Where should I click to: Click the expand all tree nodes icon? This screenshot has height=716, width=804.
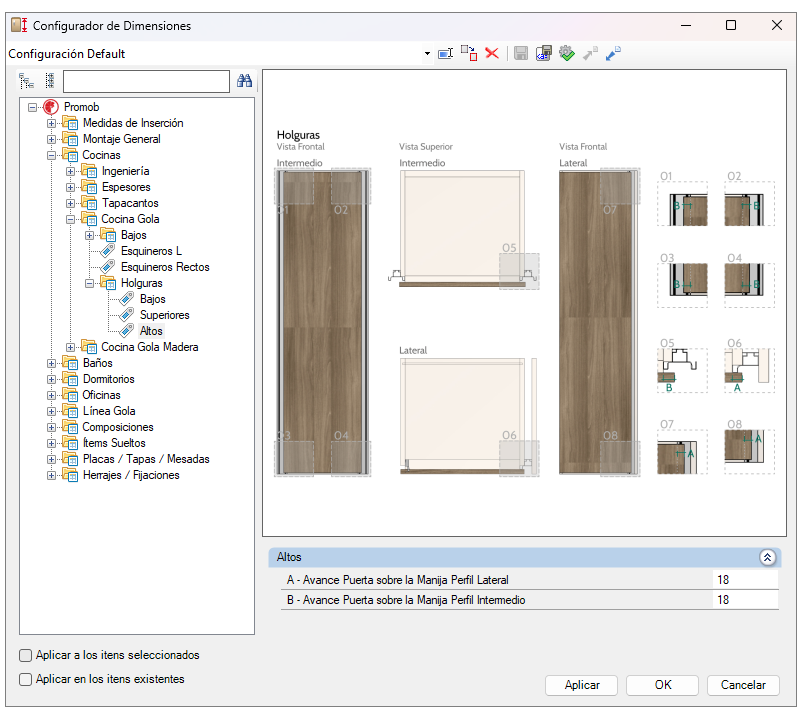[x=27, y=81]
